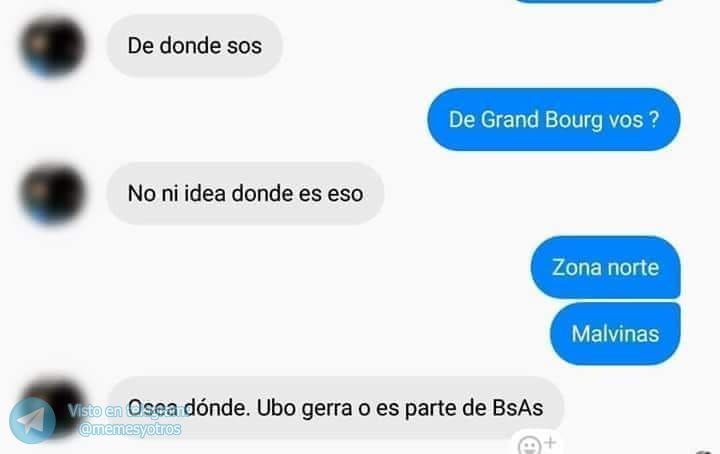Screen dimensions: 720x454
Task: Open the @memesyotros channel handle
Action: pyautogui.click(x=130, y=429)
